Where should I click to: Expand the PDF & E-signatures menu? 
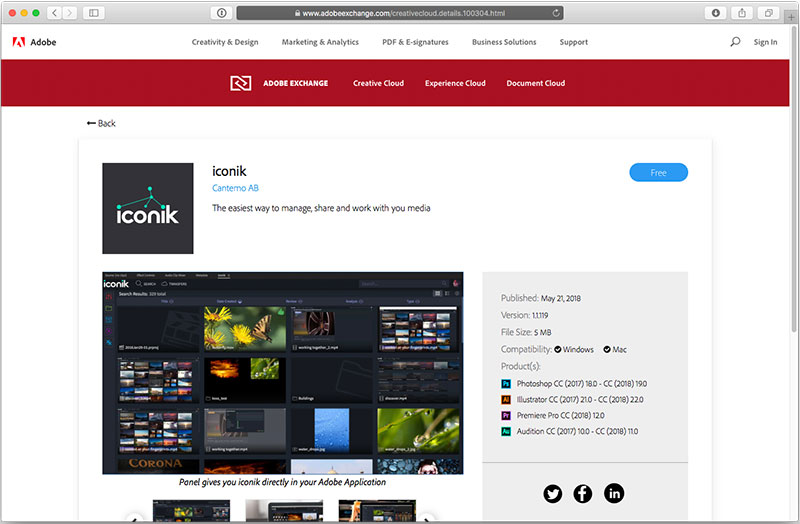click(x=415, y=42)
